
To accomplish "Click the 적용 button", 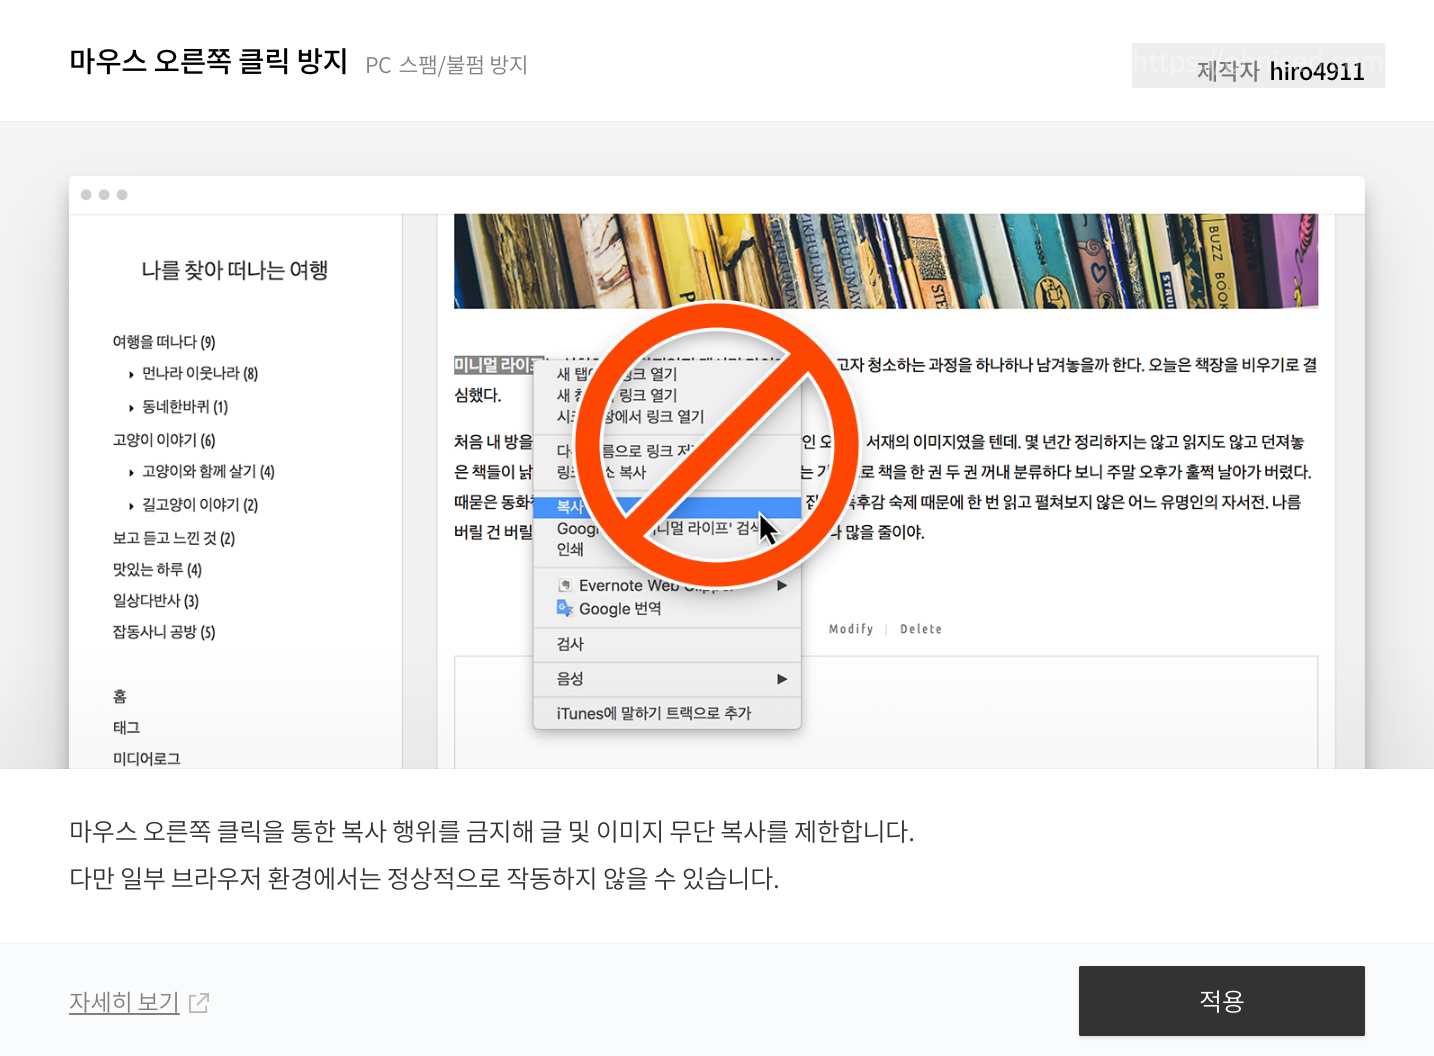I will coord(1221,1001).
